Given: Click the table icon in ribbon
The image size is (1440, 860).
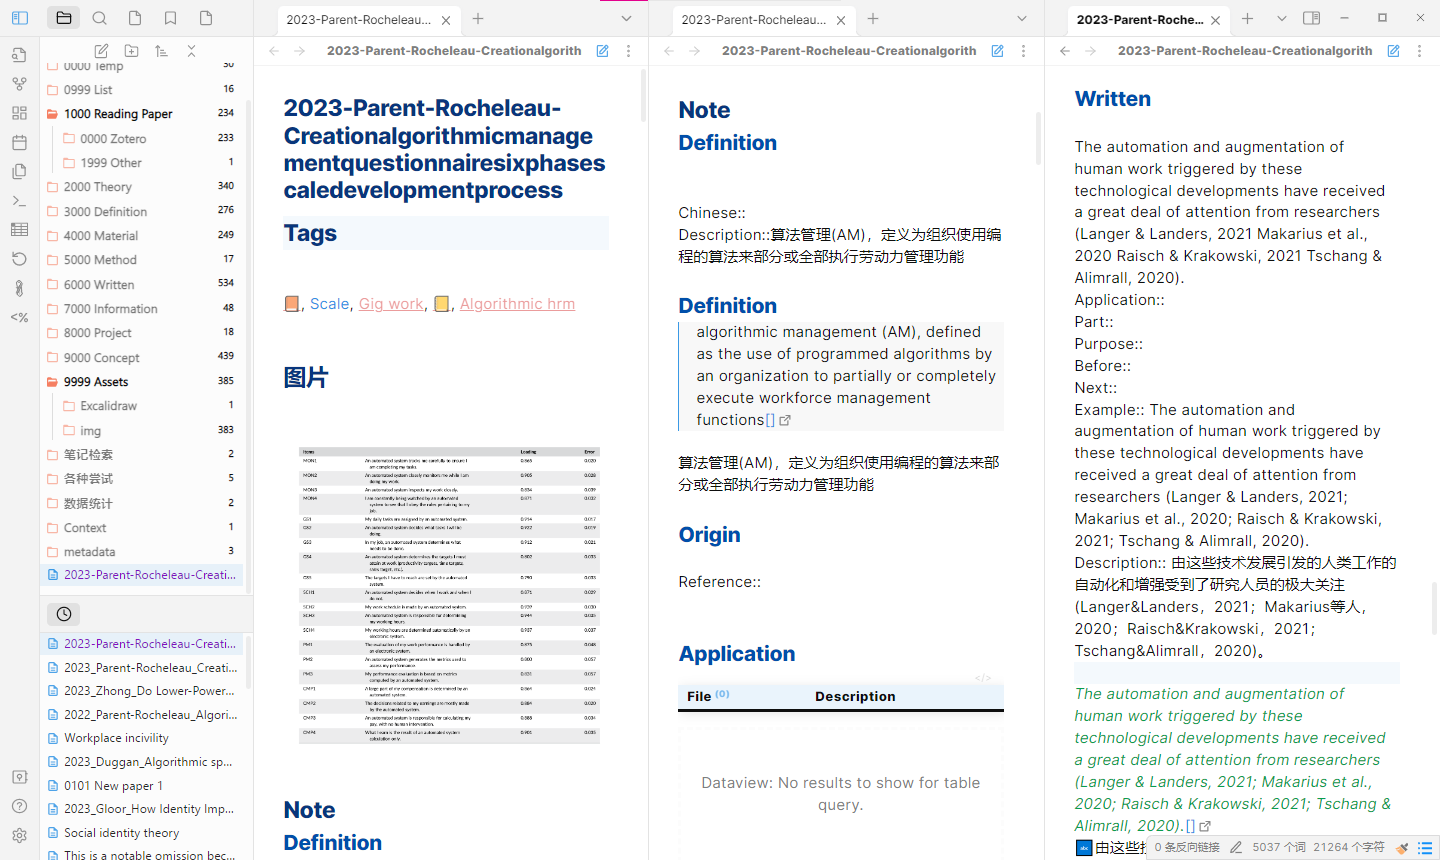Looking at the screenshot, I should 19,229.
